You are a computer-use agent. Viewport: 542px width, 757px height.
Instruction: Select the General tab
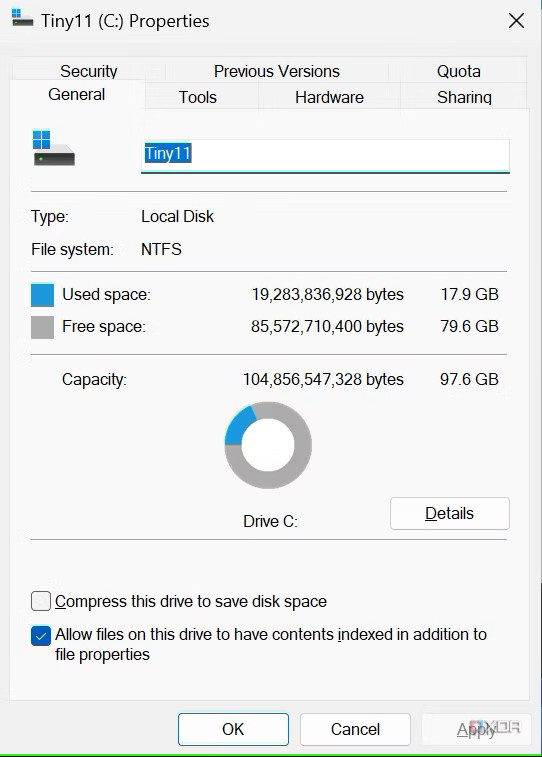point(77,95)
